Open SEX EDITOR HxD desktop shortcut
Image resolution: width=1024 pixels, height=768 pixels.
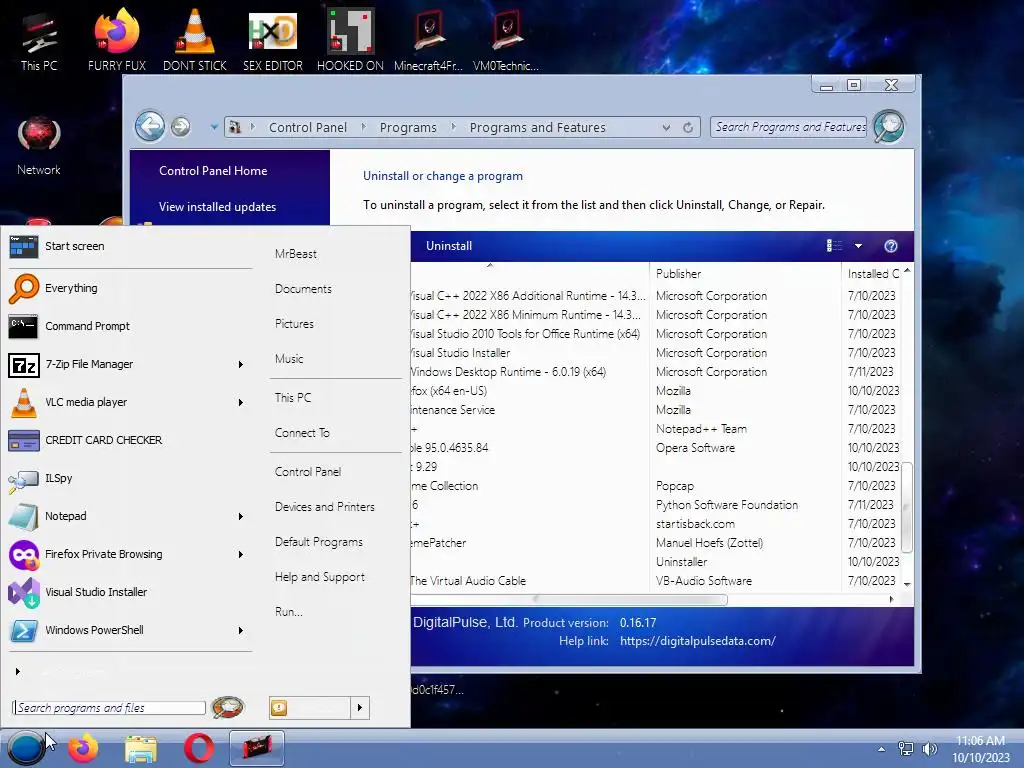272,41
